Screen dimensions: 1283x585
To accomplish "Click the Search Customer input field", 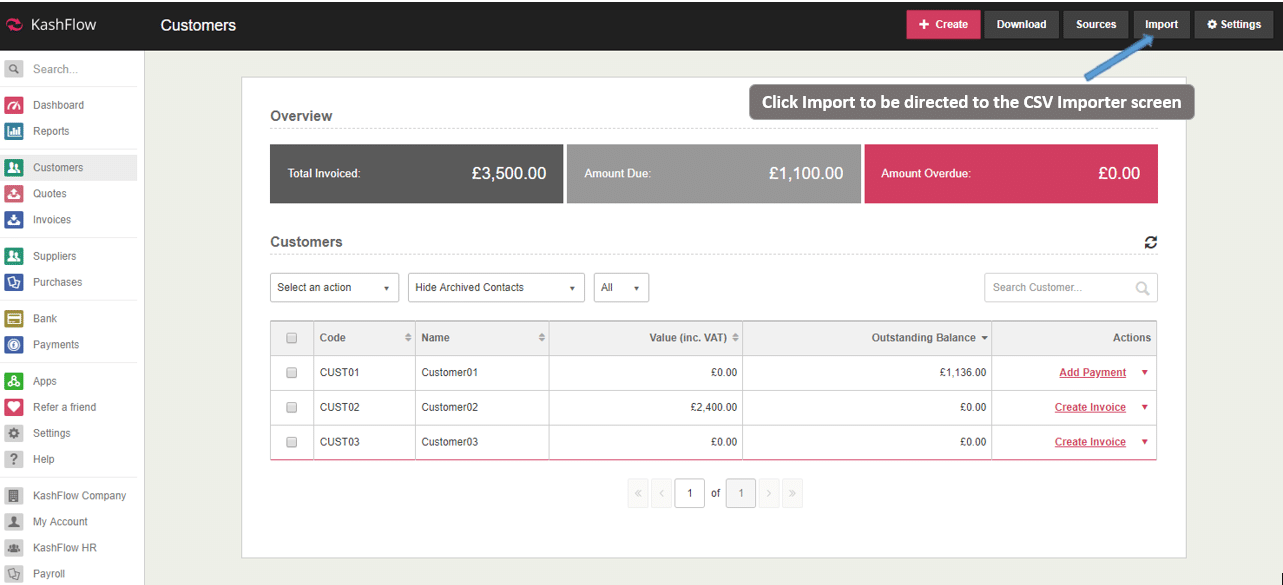I will tap(1060, 288).
